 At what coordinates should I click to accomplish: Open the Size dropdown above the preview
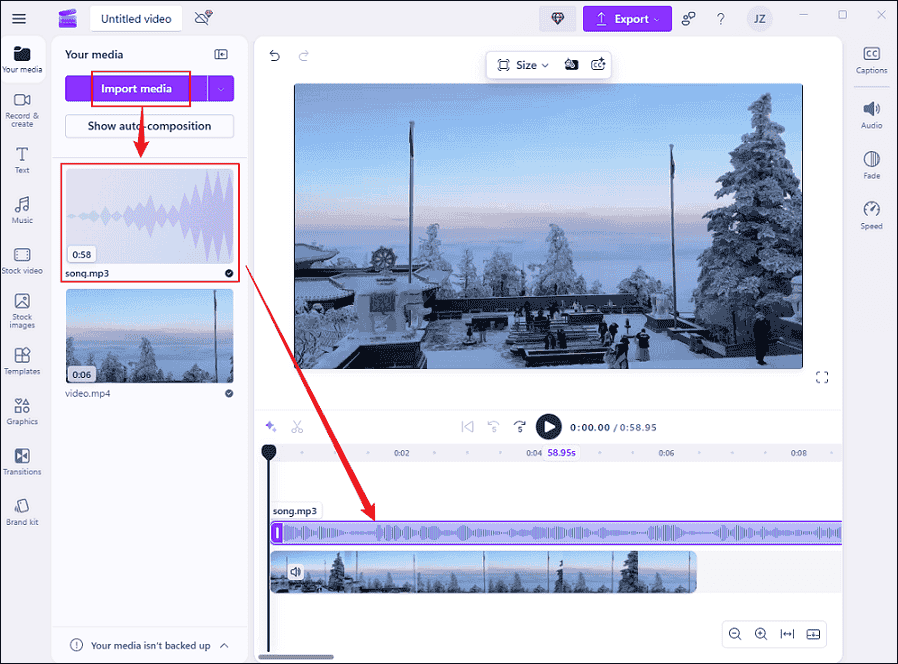tap(521, 63)
